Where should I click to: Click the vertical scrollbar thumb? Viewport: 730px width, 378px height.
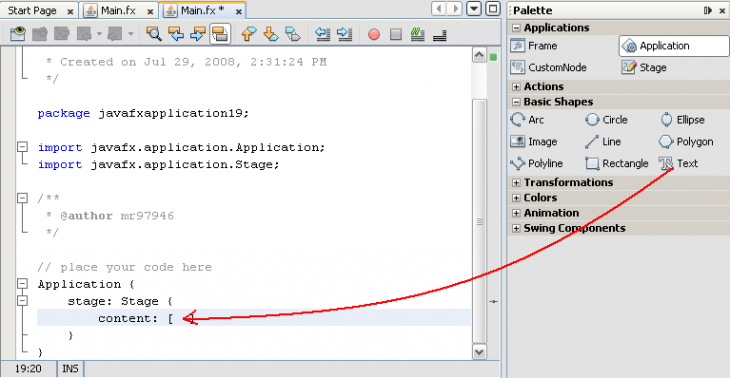[x=479, y=221]
